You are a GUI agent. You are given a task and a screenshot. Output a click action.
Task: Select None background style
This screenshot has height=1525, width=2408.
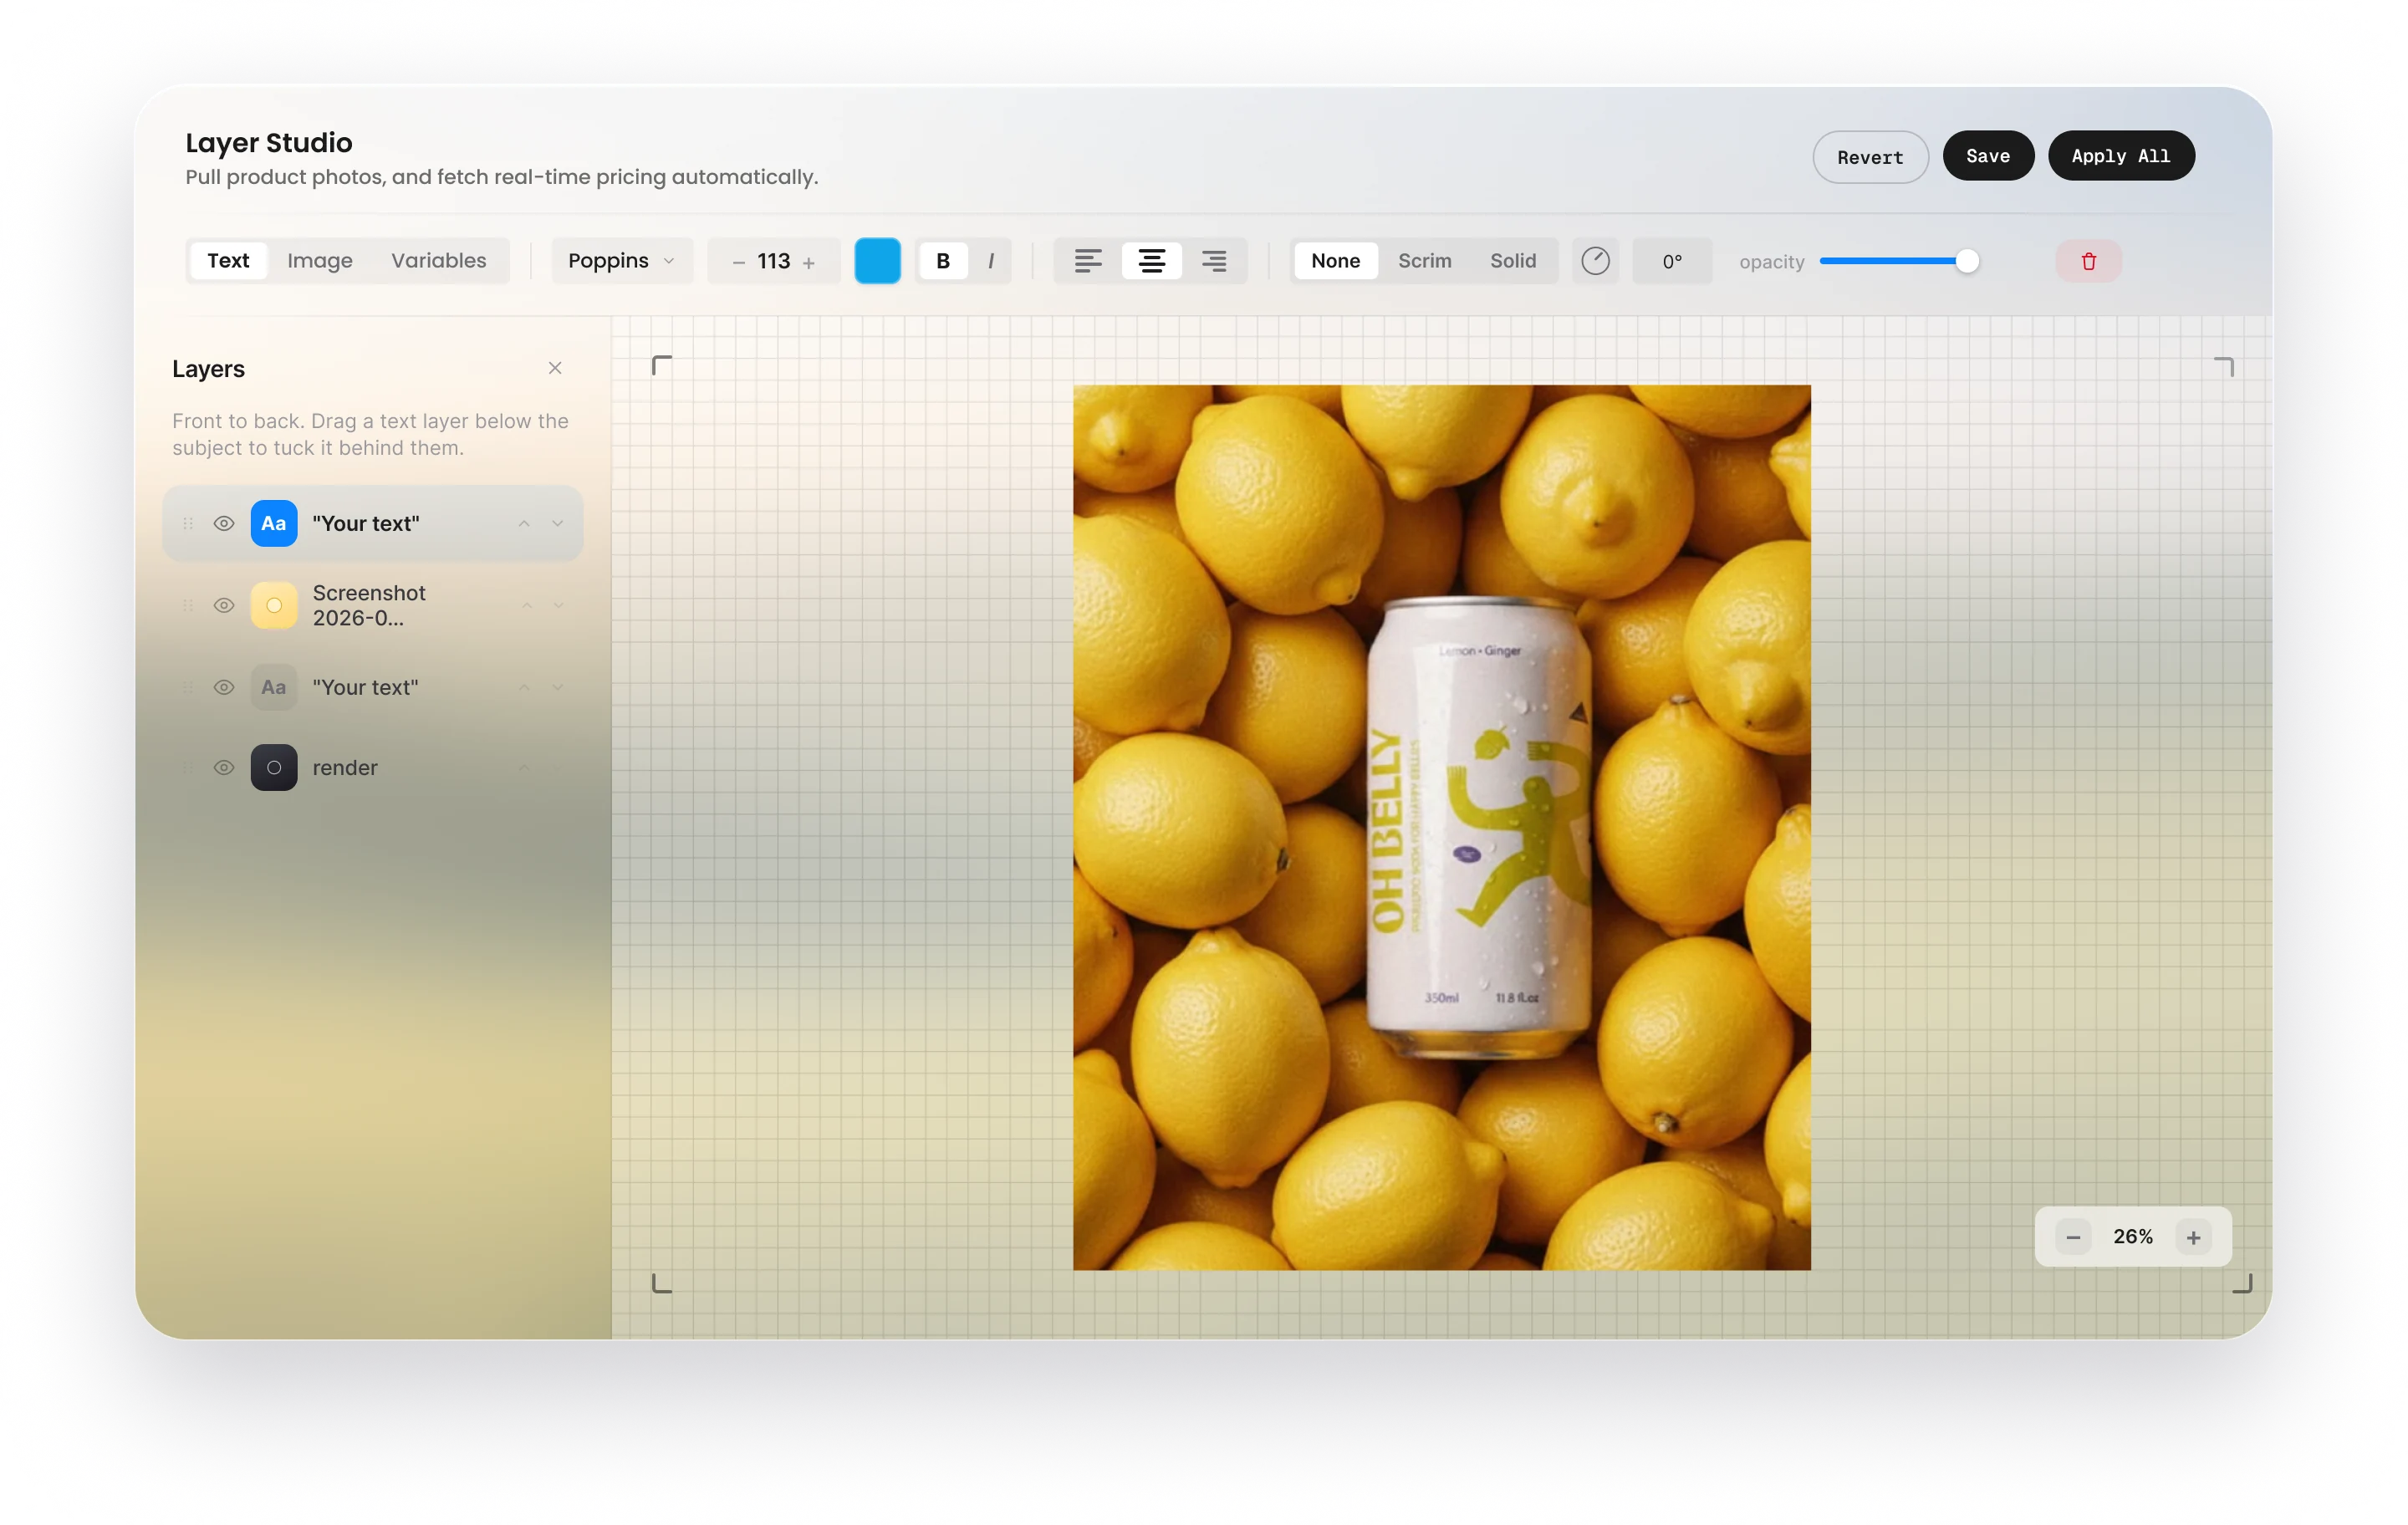coord(1335,261)
